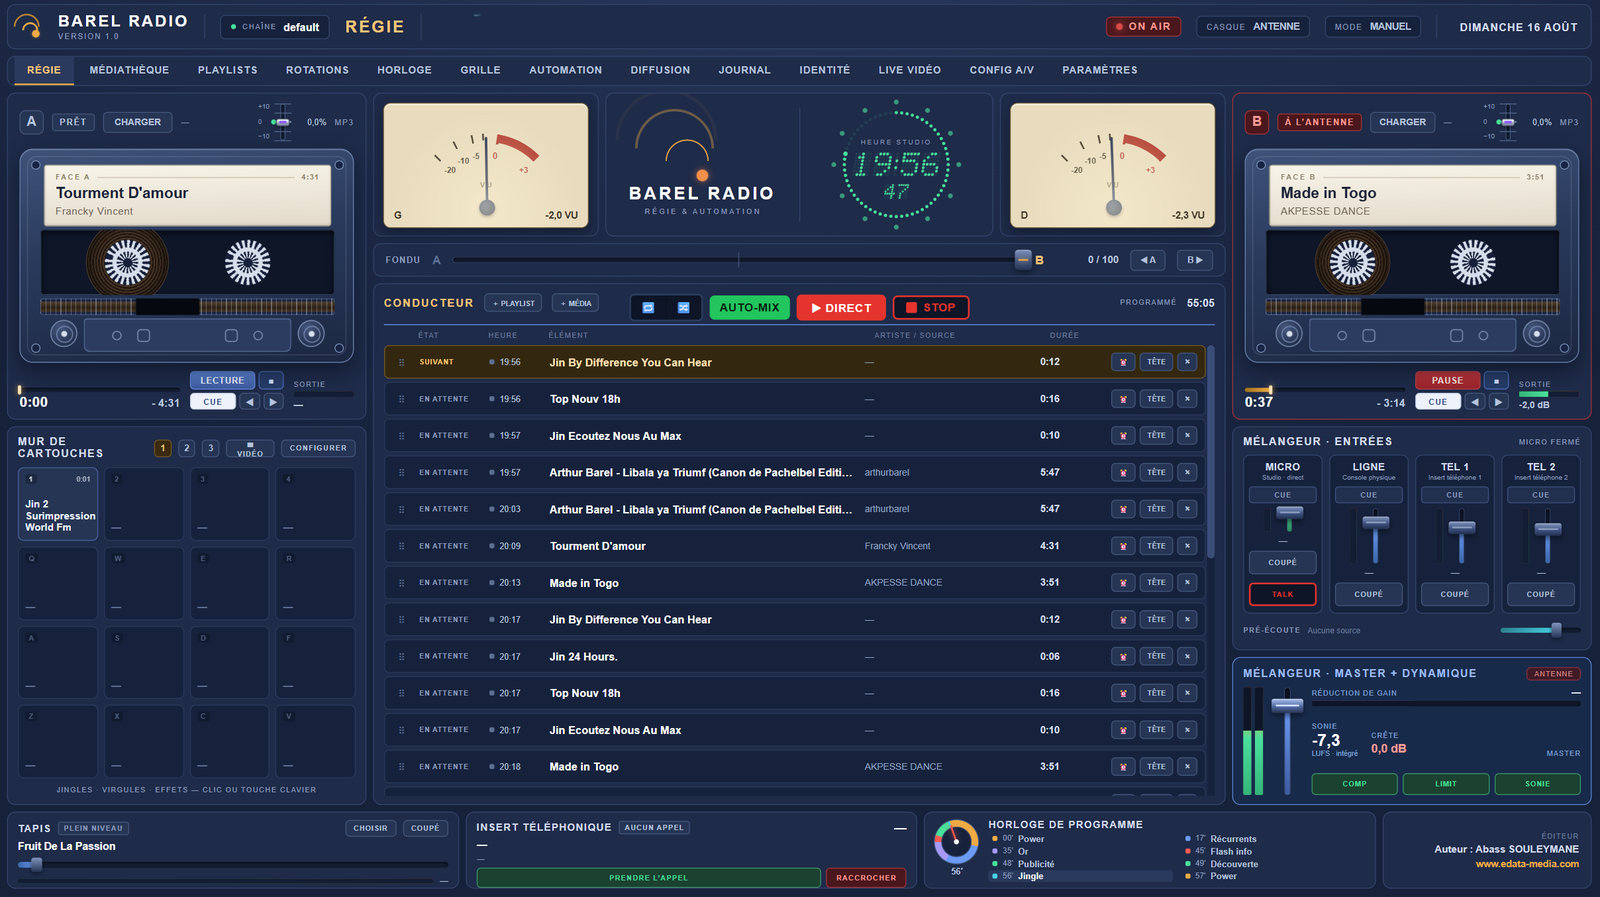
Task: Click alarm icon on Top Nouv 18h 19:56 row
Action: click(1123, 399)
